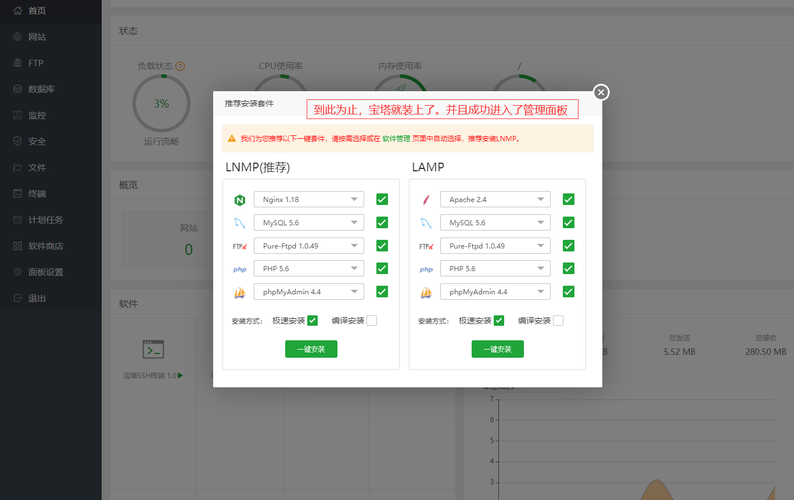Click the calendar icon beside 计划任务
Viewport: 794px width, 500px height.
17,219
